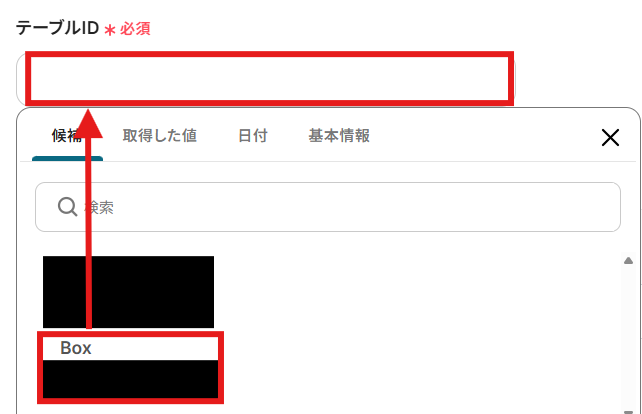Select the 日付 tab
642x414 pixels.
(x=253, y=136)
